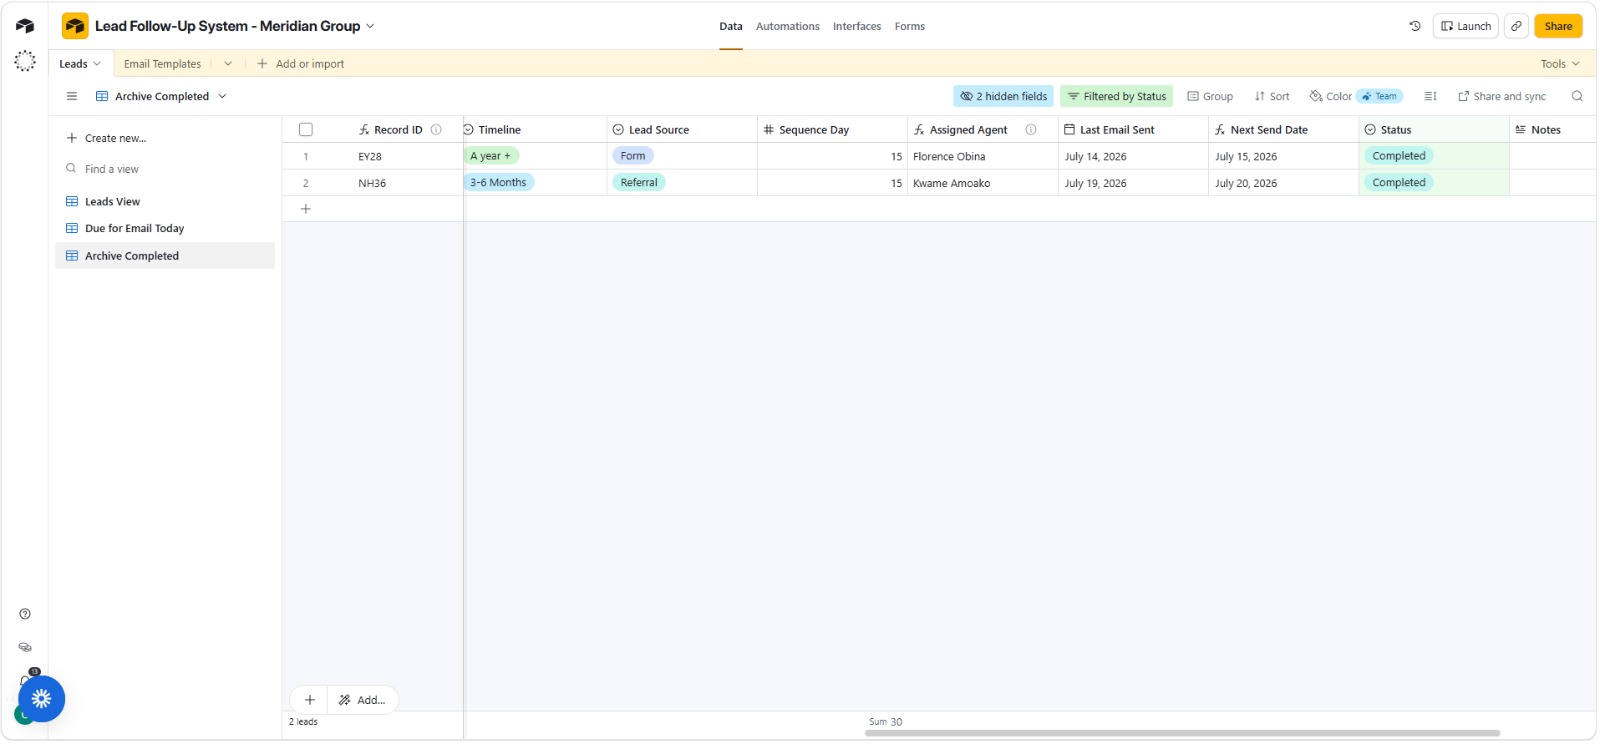
Task: Click the bottom plus add record button
Action: click(x=310, y=700)
